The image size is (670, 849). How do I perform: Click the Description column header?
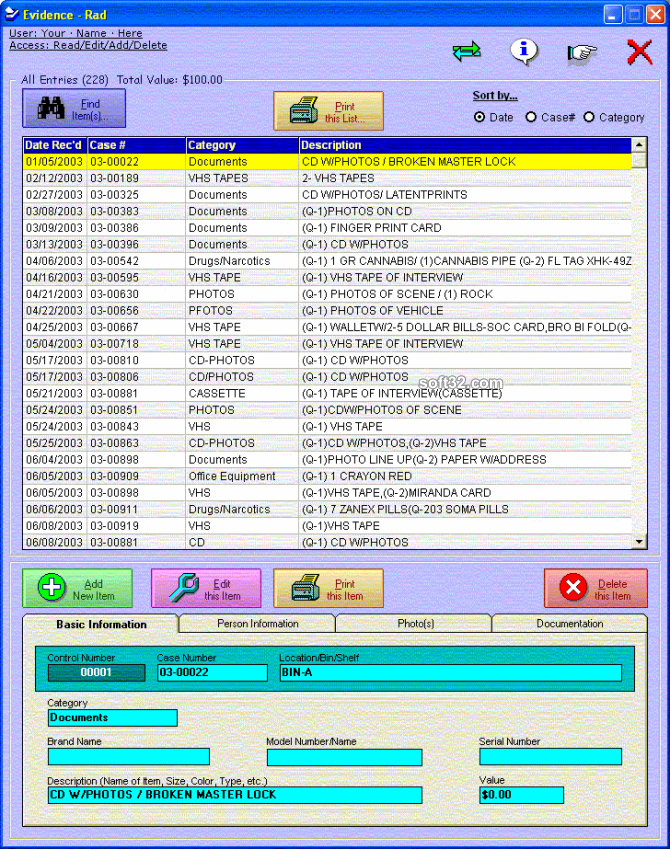(465, 145)
